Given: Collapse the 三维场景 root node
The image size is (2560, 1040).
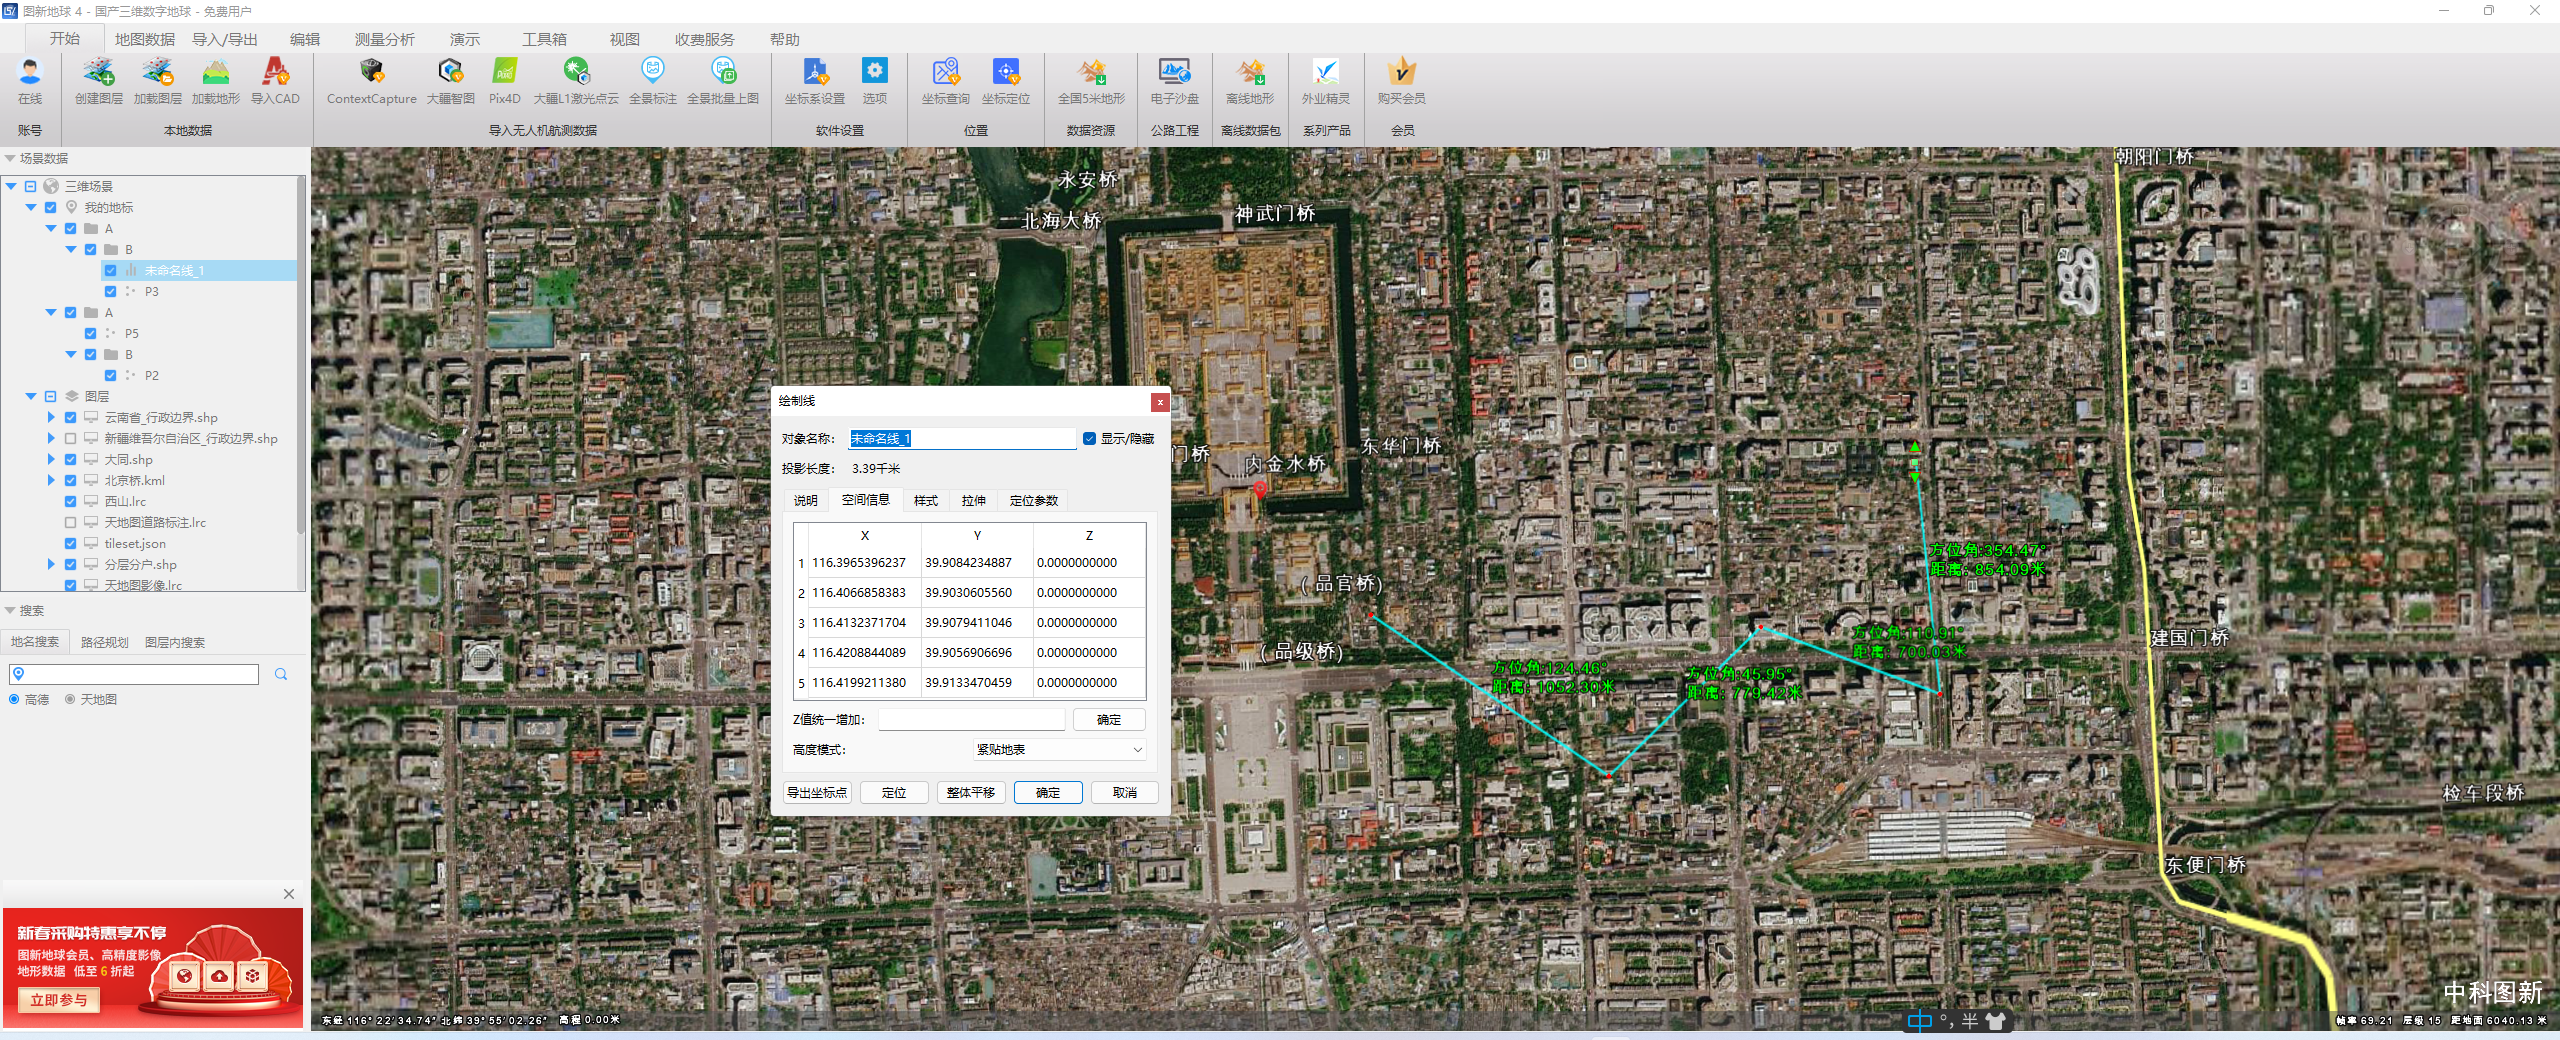Looking at the screenshot, I should tap(11, 186).
